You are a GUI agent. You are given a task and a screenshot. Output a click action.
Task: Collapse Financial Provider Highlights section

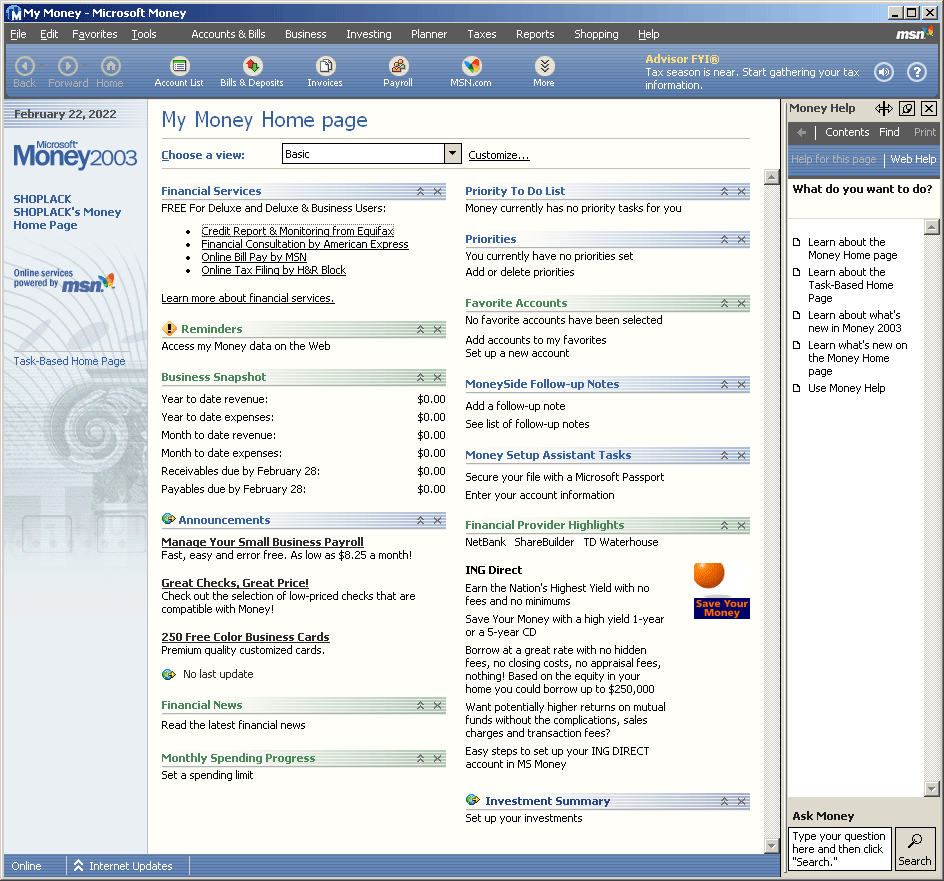tap(725, 526)
